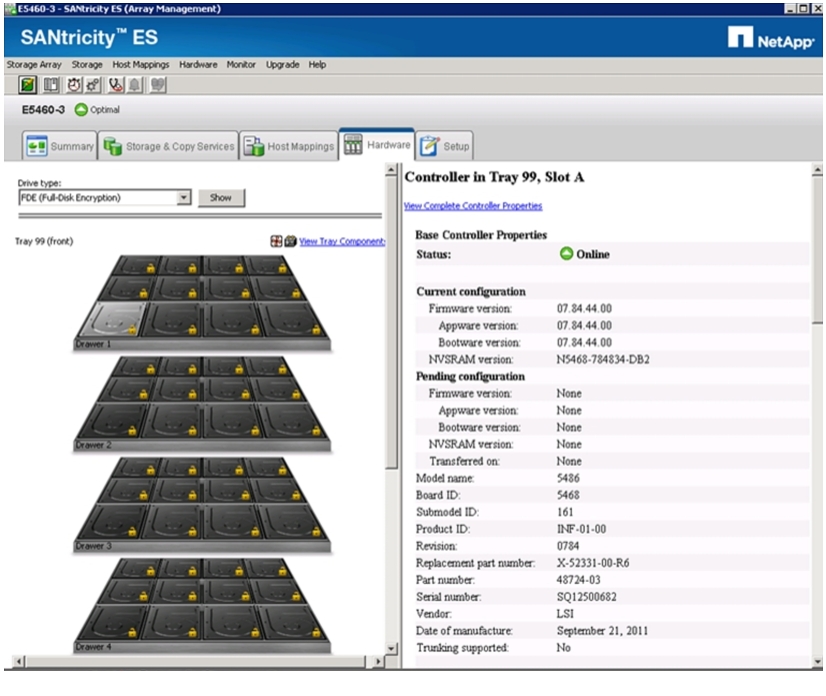Screen dimensions: 826x696
Task: Open the Monitor menu
Action: (241, 65)
